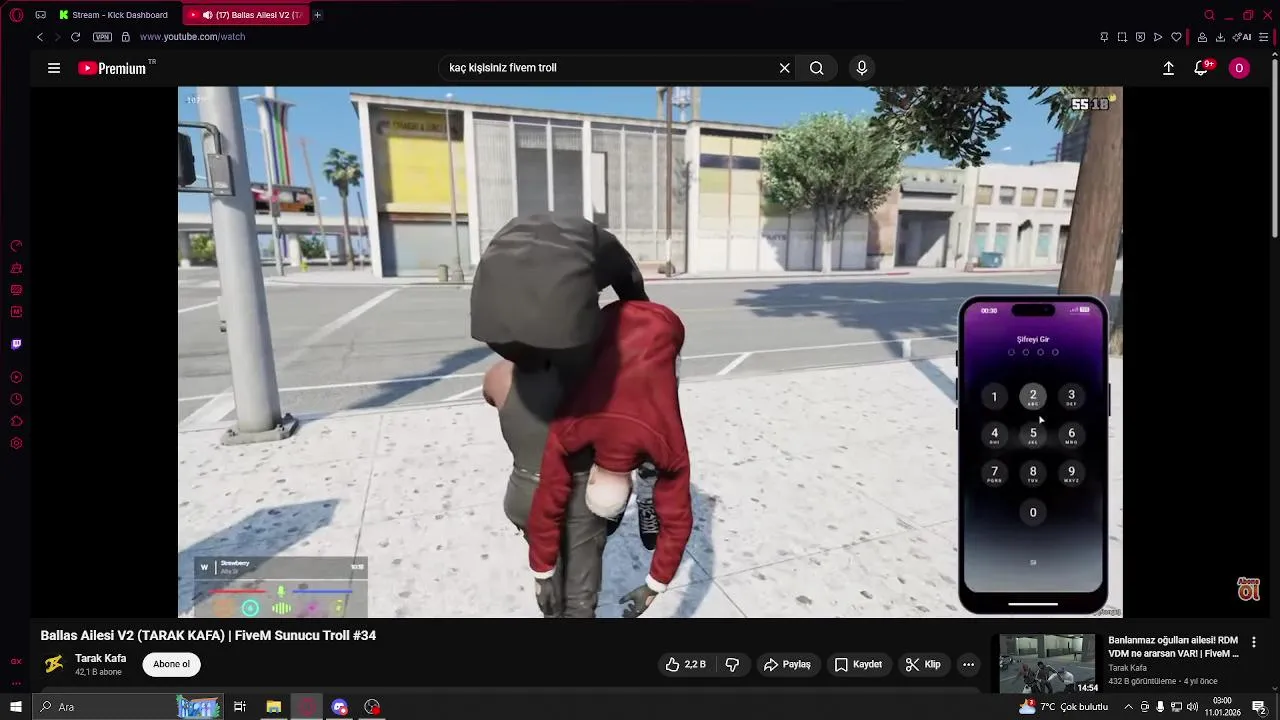Click the Paylaş share button
Screen dimensions: 1280x720
coord(787,664)
